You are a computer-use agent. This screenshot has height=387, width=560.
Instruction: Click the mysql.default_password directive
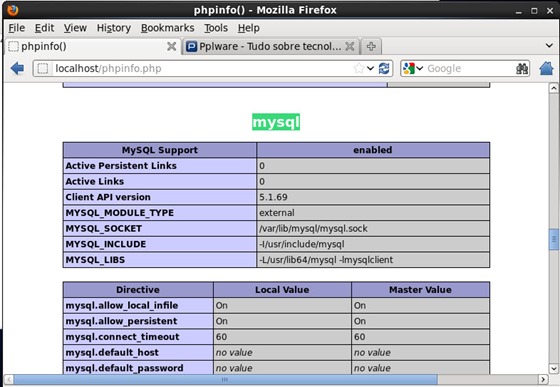[124, 368]
